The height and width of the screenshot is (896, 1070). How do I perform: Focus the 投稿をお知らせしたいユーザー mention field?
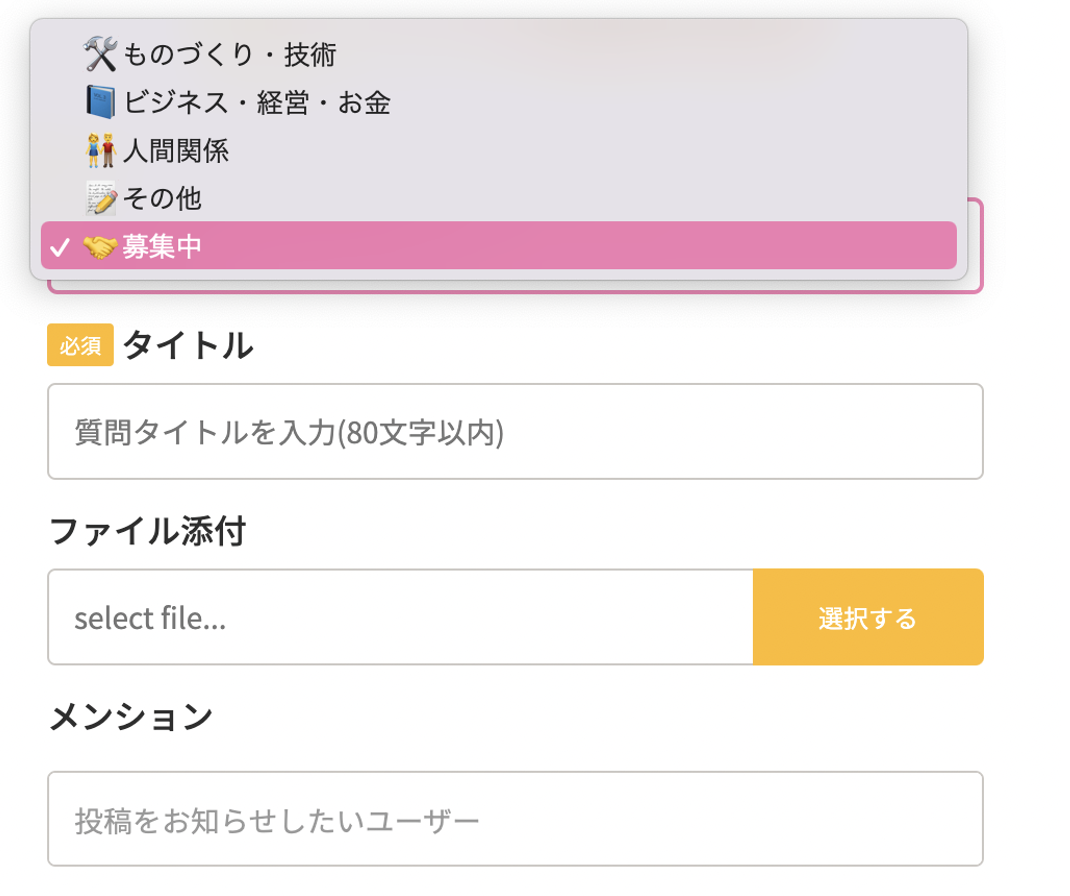pos(515,819)
